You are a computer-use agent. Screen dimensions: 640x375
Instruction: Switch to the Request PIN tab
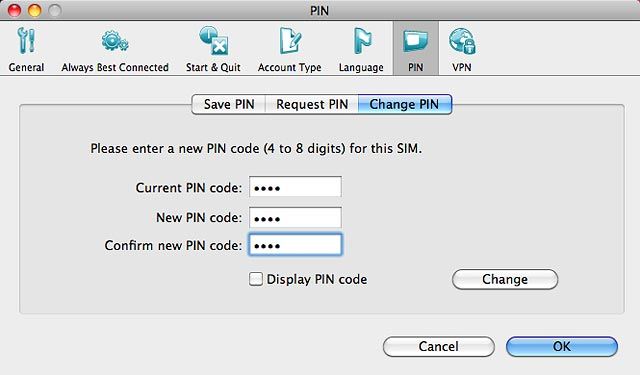coord(312,104)
